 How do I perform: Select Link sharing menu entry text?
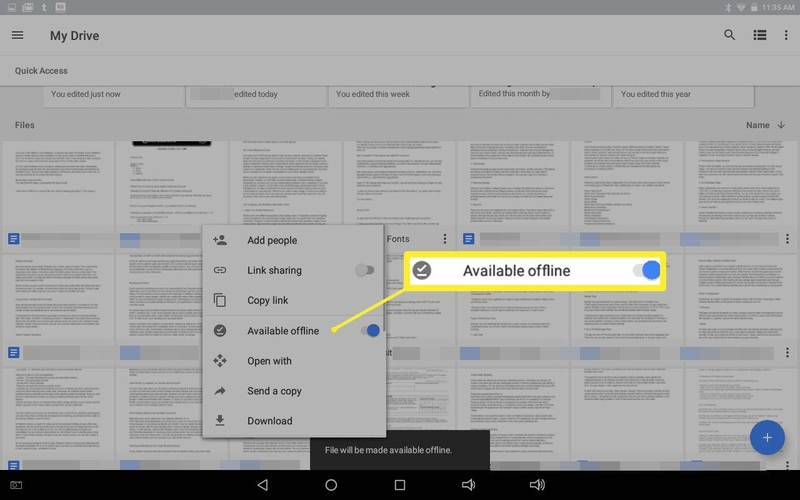[x=274, y=270]
